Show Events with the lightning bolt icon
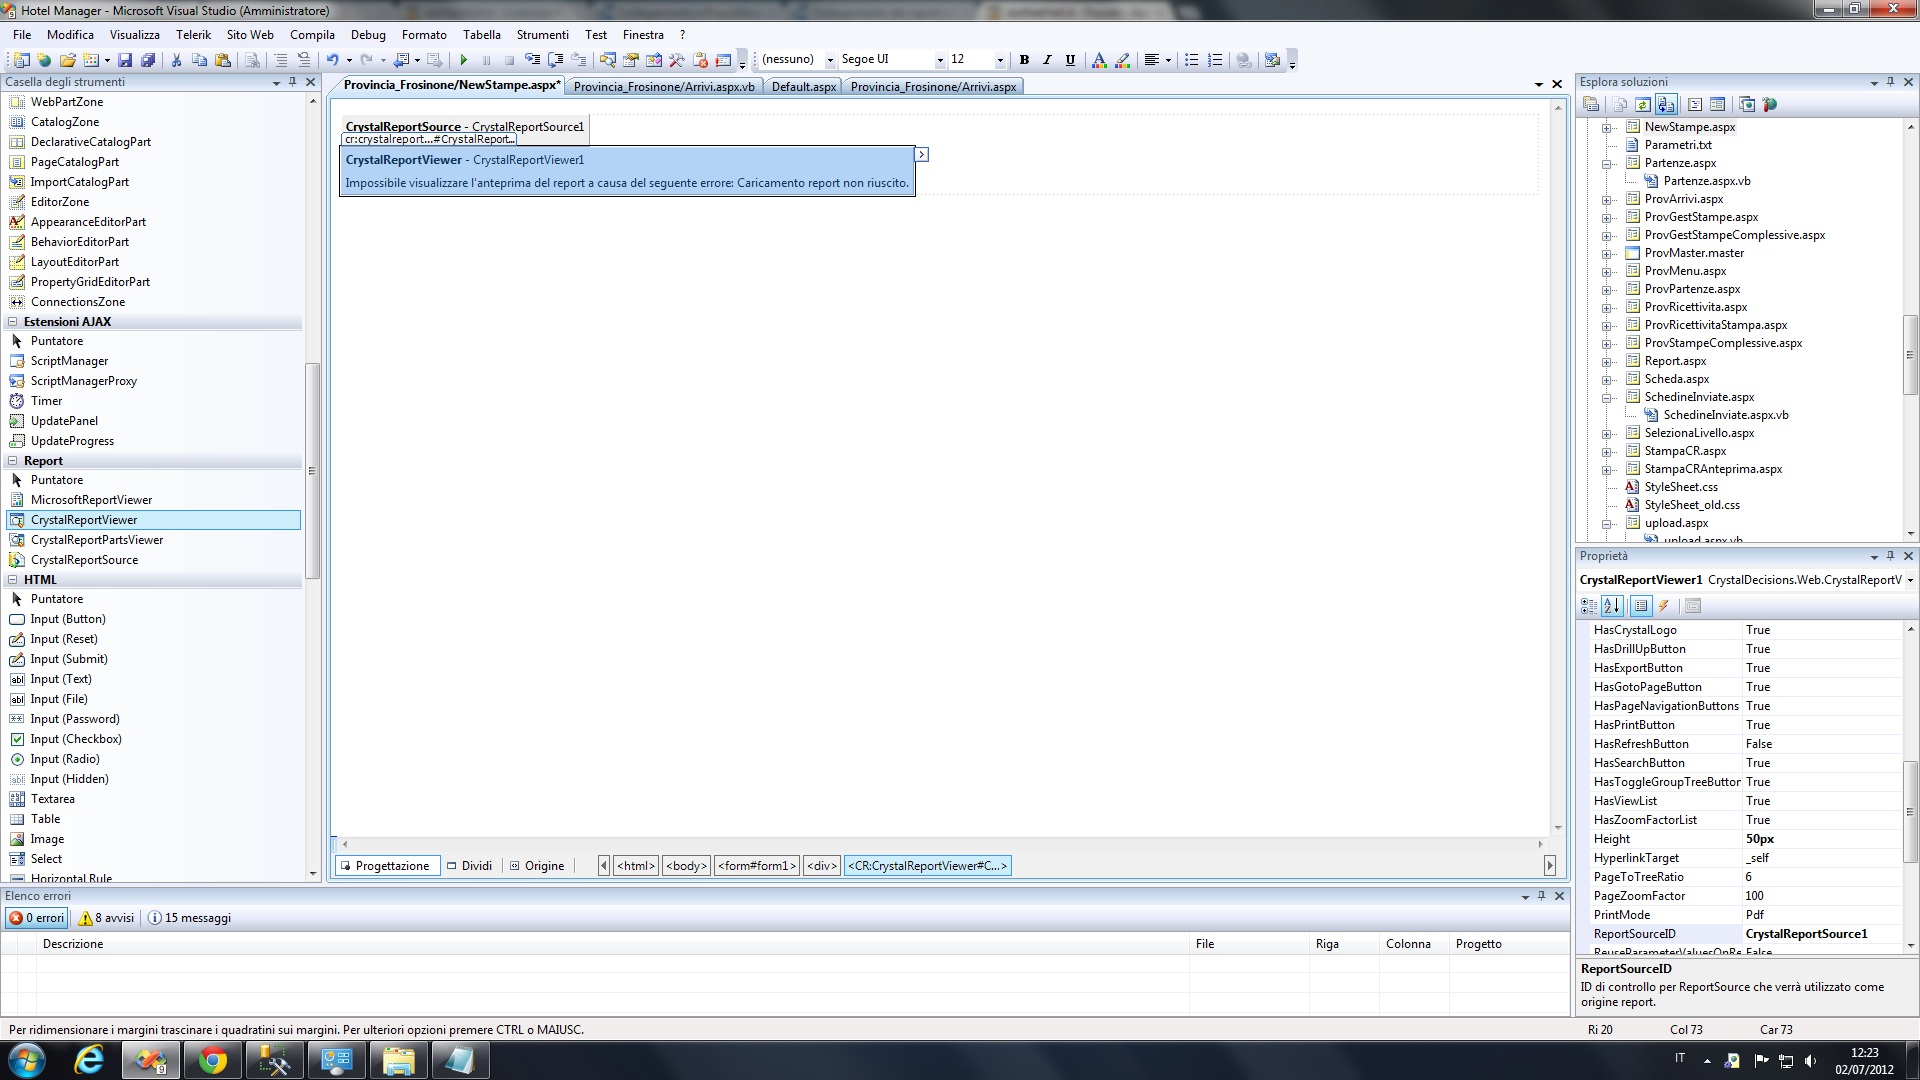This screenshot has width=1920, height=1080. [1664, 606]
